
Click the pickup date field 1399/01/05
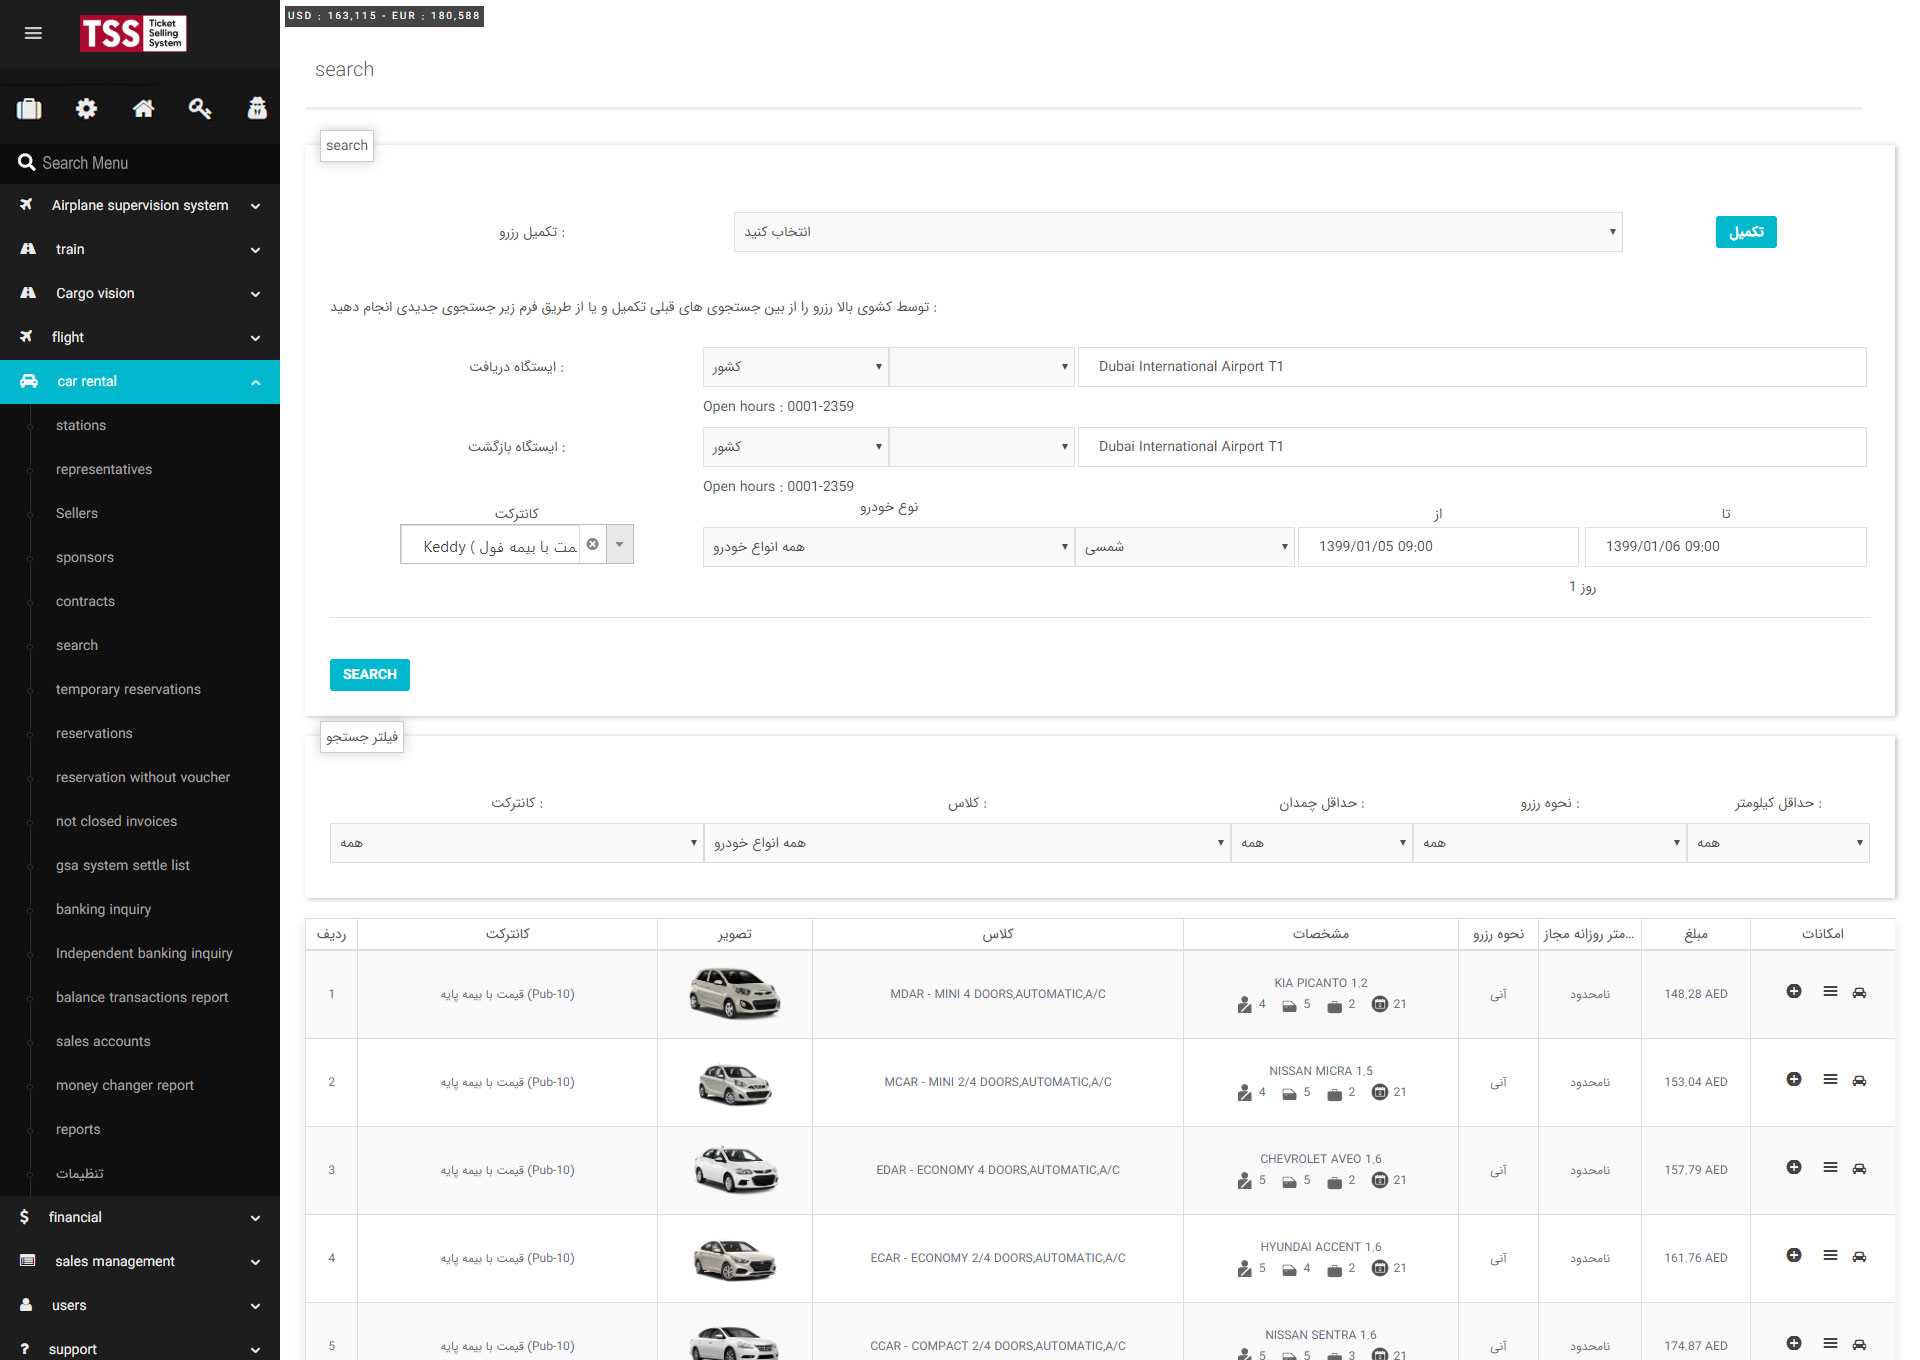click(1437, 547)
